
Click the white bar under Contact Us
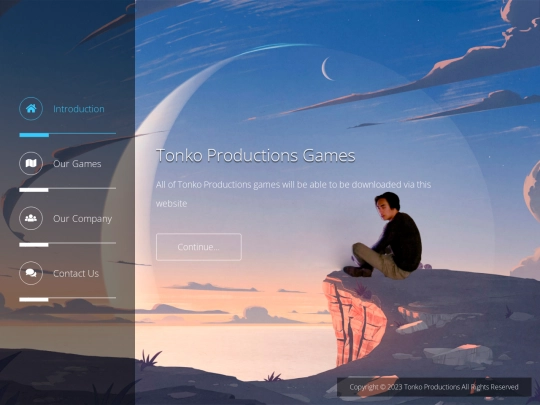(34, 299)
